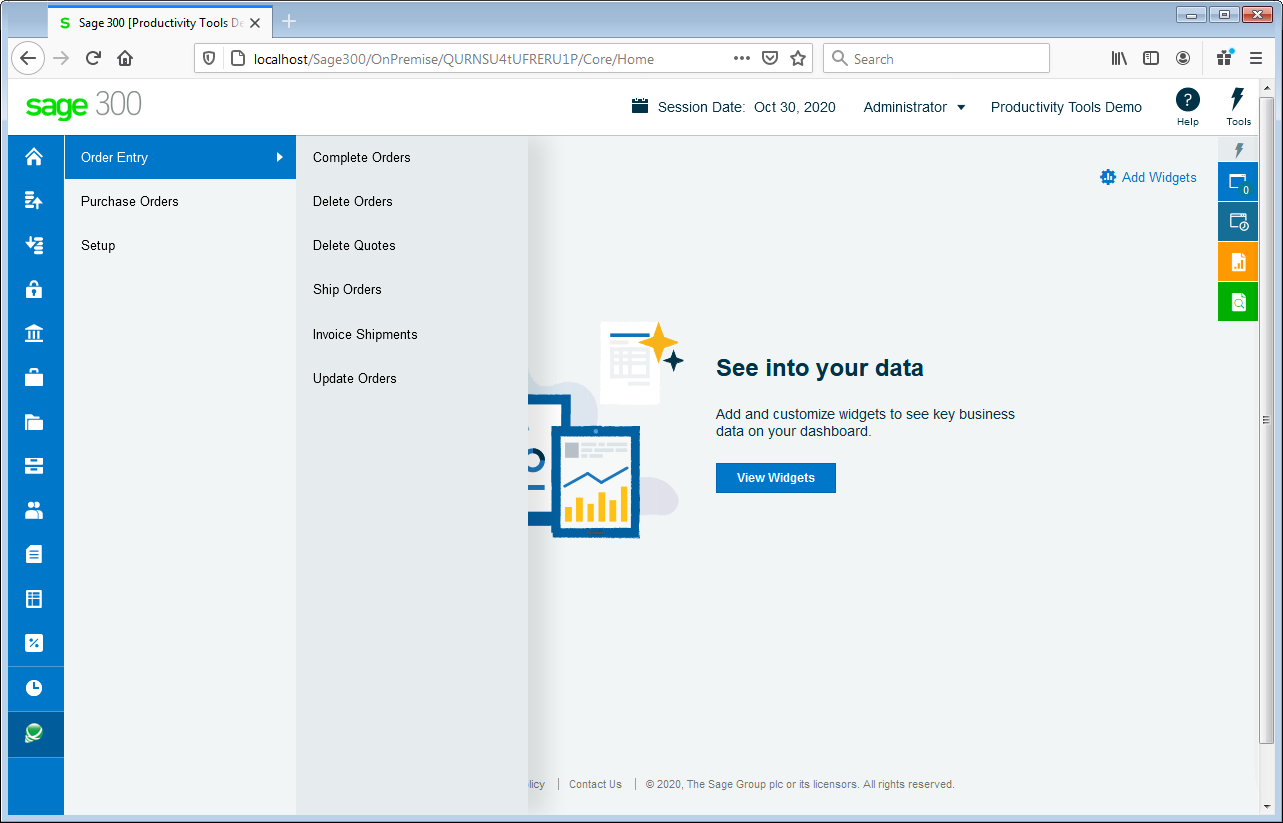Open Complete Orders from the submenu
The width and height of the screenshot is (1283, 823).
click(x=362, y=157)
